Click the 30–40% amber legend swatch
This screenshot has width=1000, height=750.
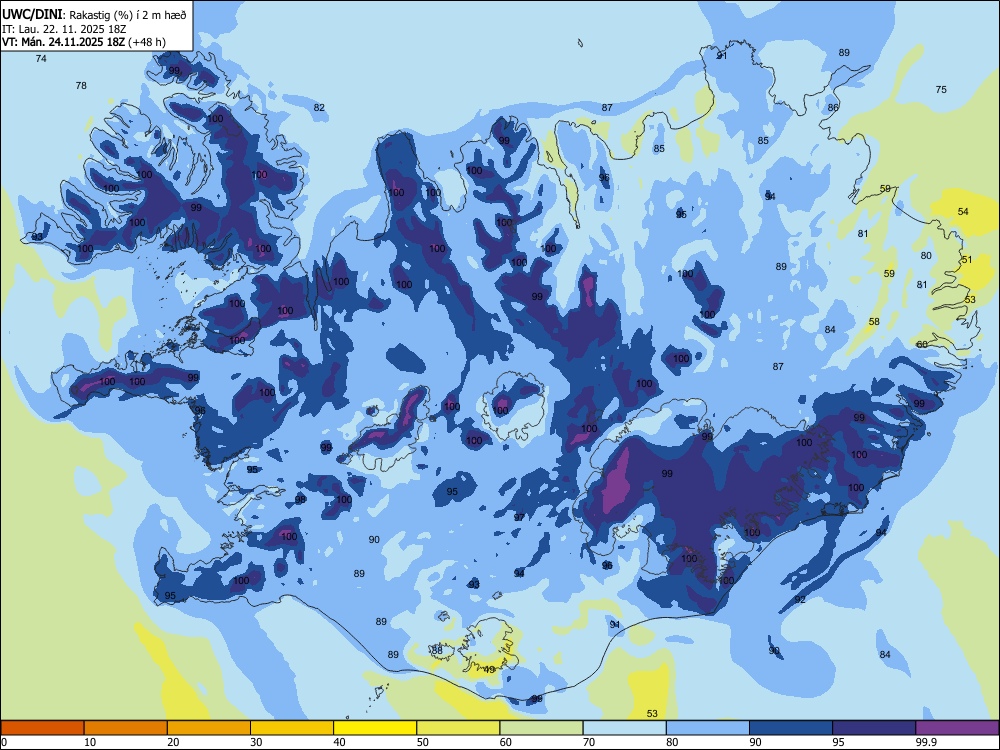pos(292,728)
